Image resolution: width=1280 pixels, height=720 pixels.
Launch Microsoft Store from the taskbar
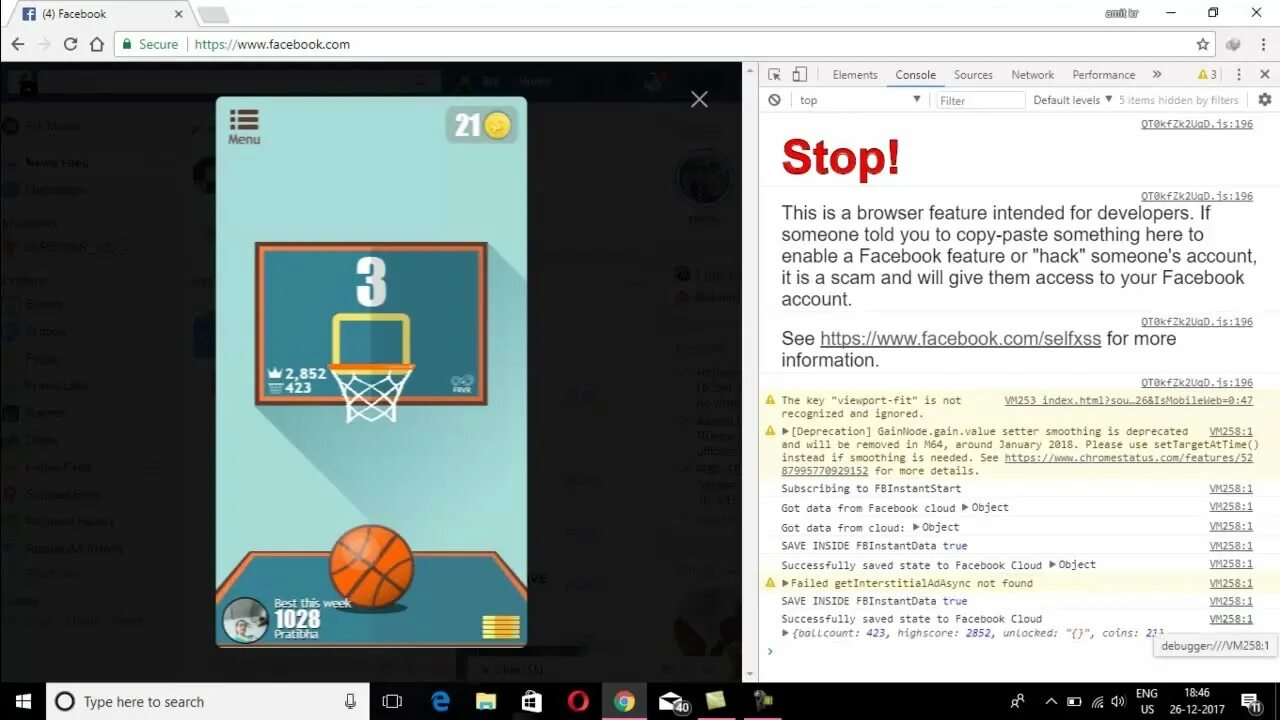(x=532, y=701)
